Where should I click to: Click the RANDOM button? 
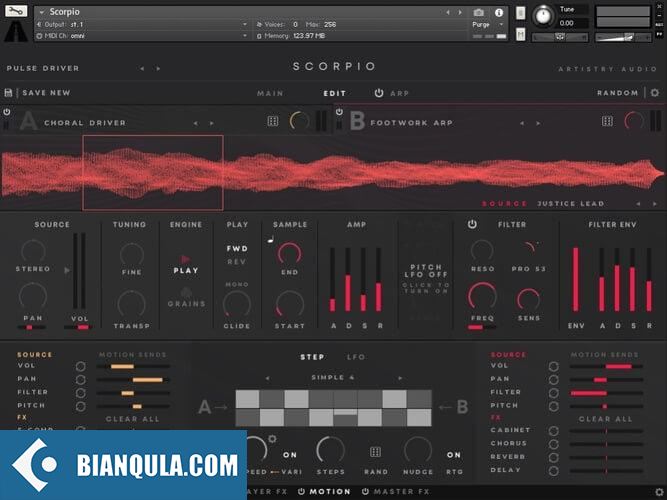click(618, 93)
